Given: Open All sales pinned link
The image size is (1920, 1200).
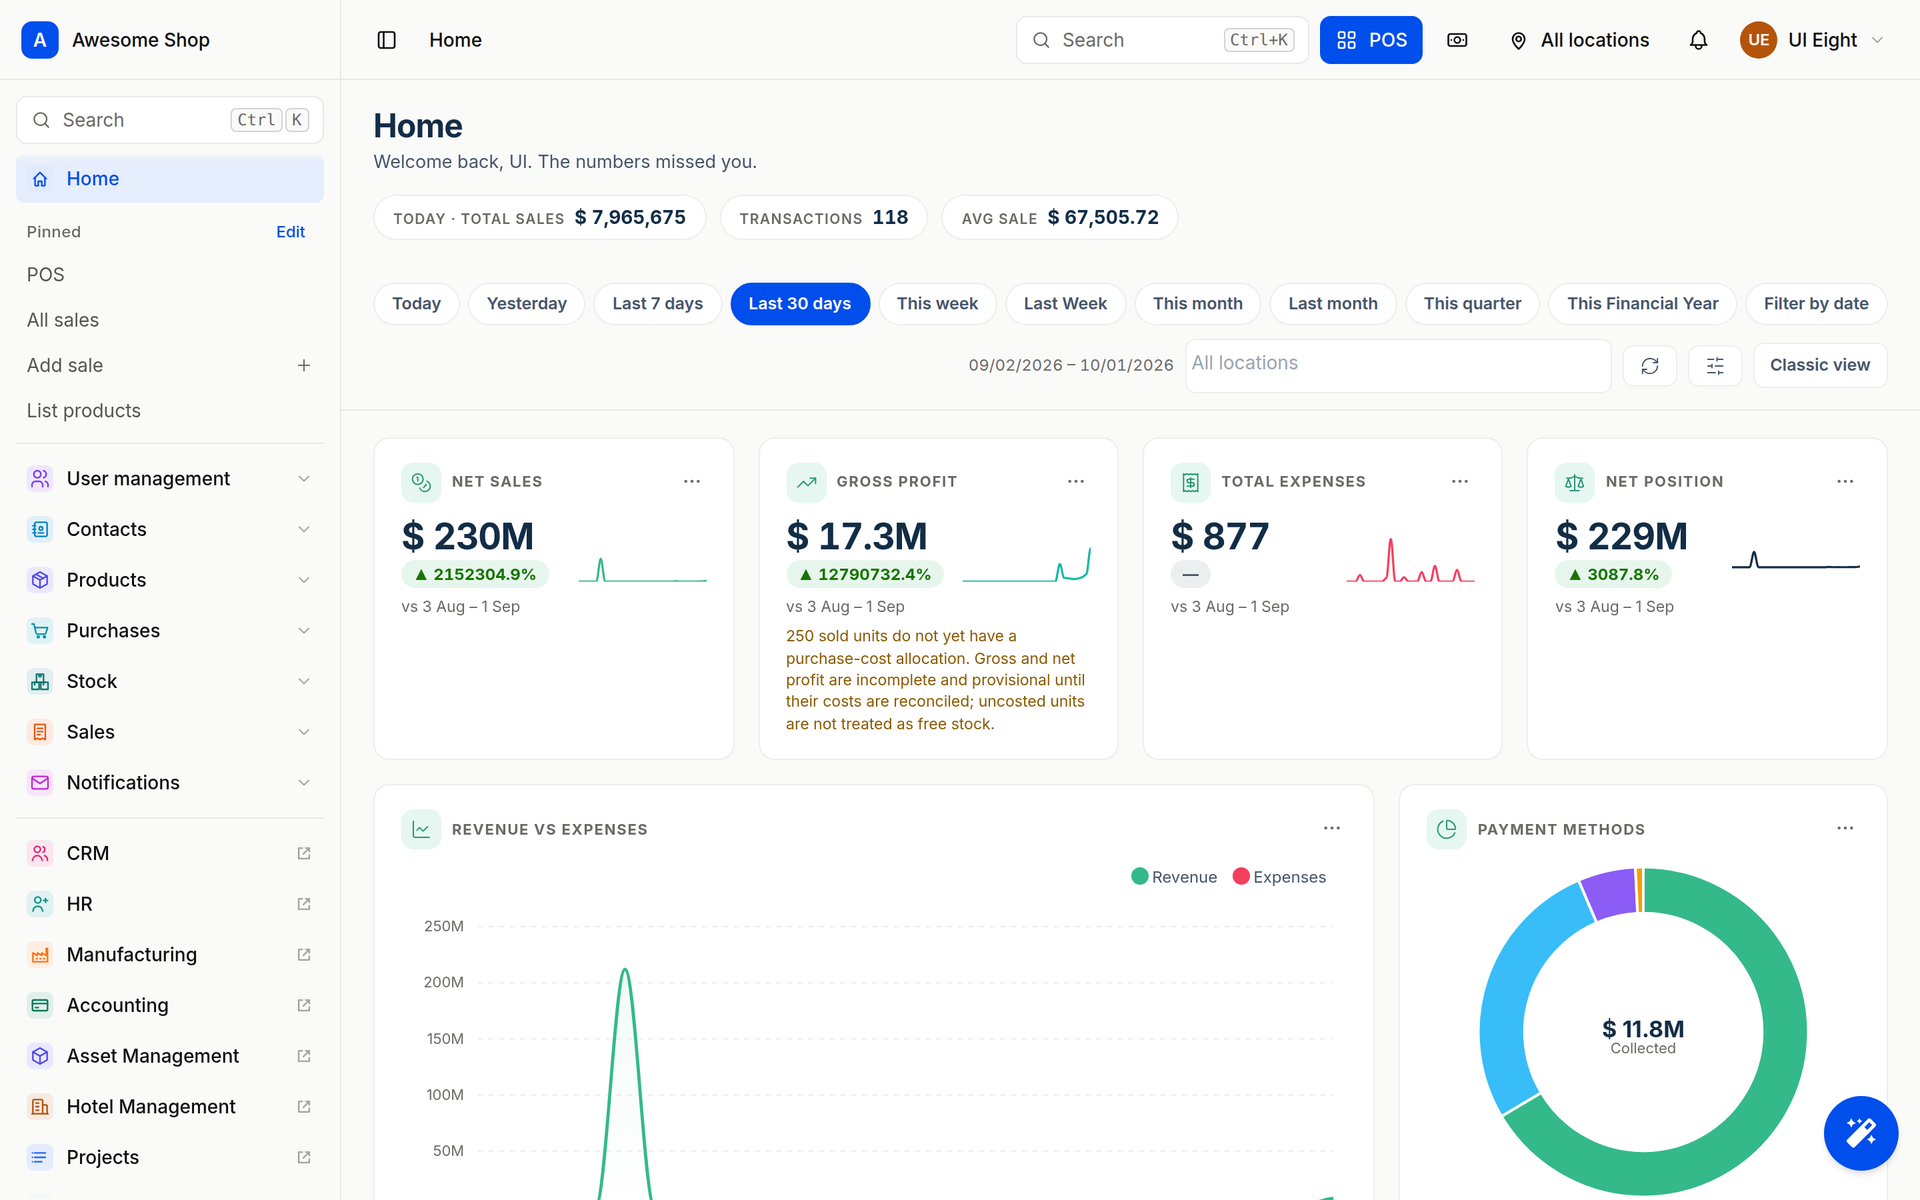Looking at the screenshot, I should (63, 320).
